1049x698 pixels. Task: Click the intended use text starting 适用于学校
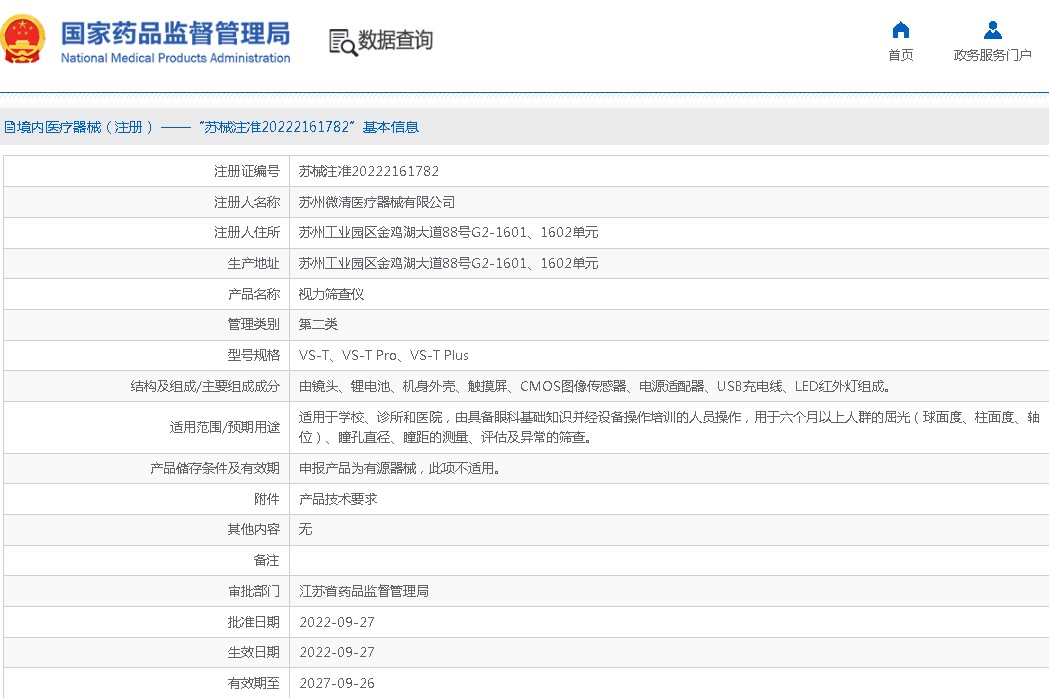tap(669, 427)
